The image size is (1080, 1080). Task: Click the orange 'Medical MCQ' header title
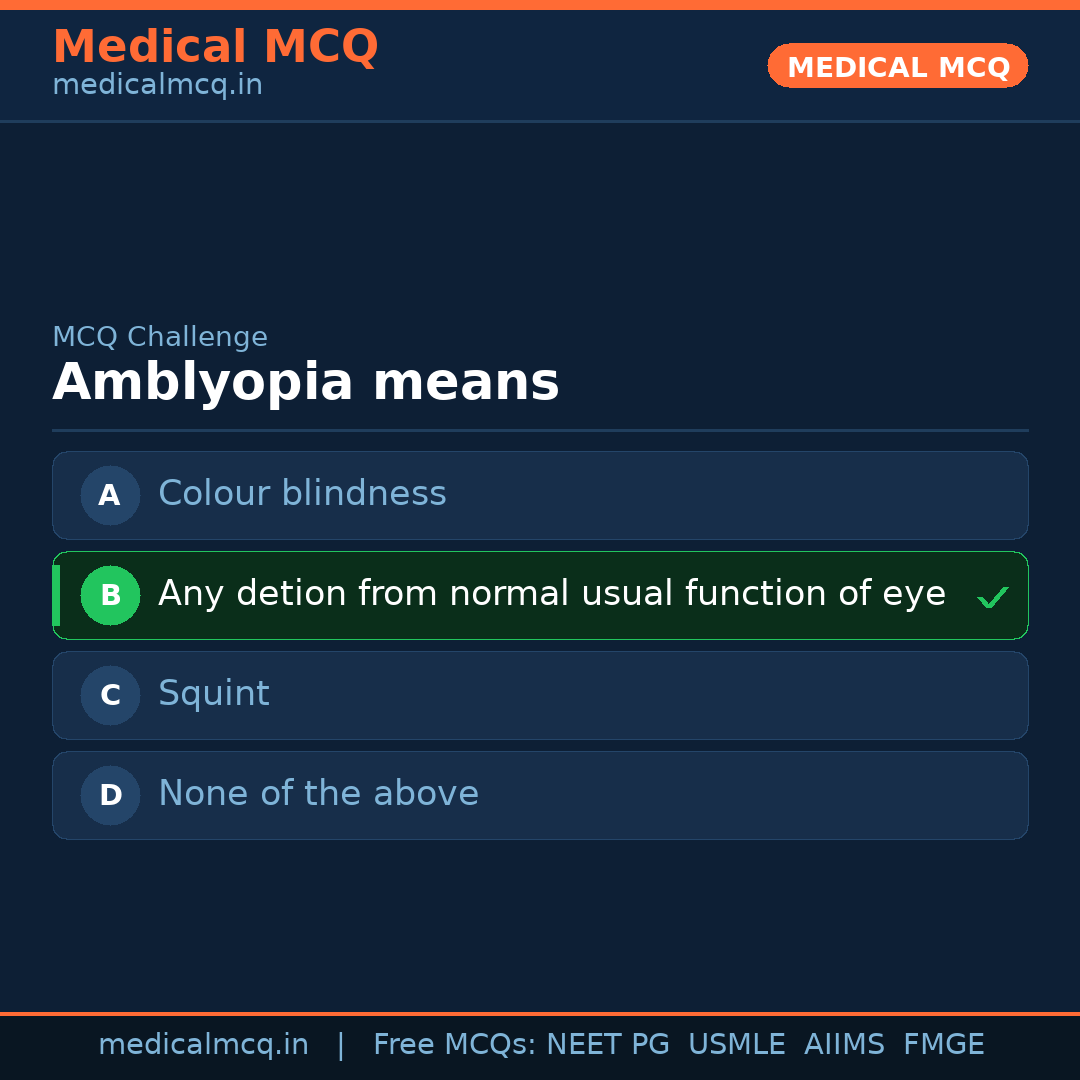coord(215,47)
